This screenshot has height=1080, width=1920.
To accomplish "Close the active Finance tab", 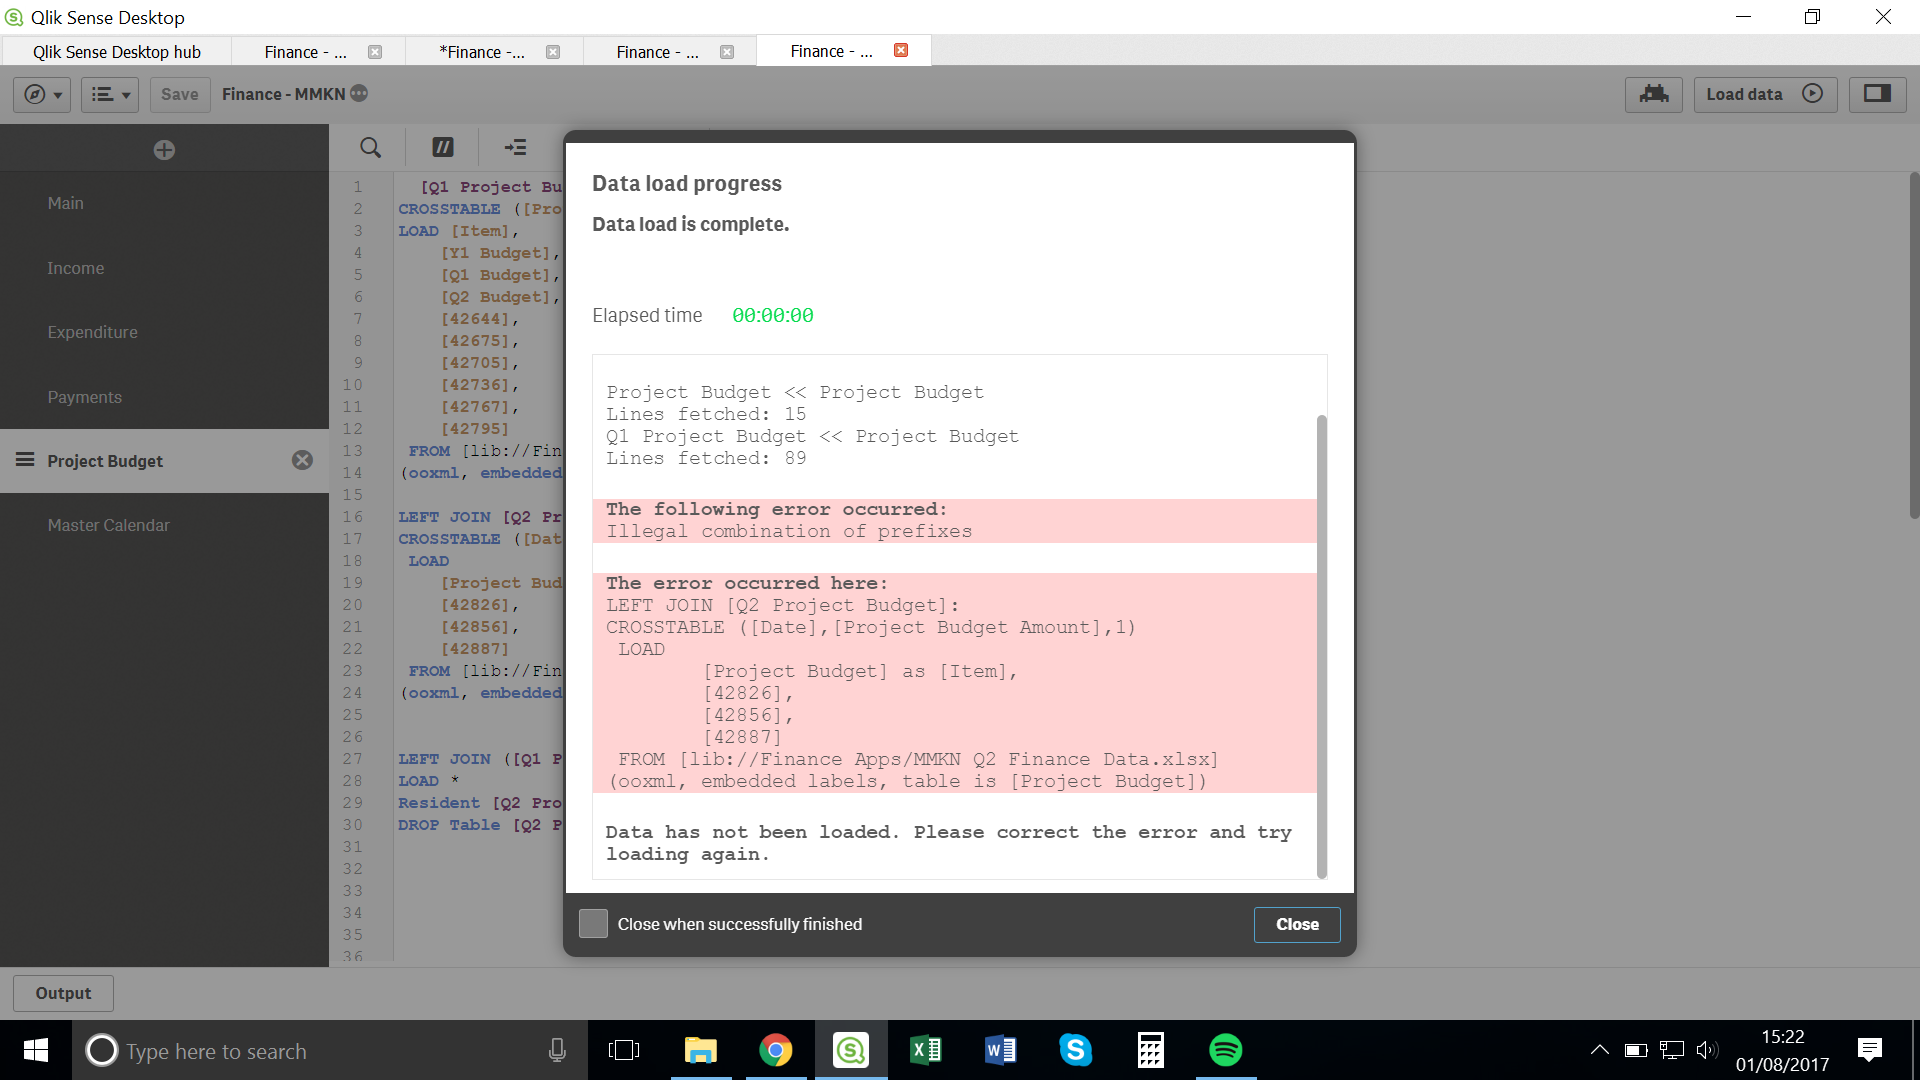I will click(x=901, y=50).
